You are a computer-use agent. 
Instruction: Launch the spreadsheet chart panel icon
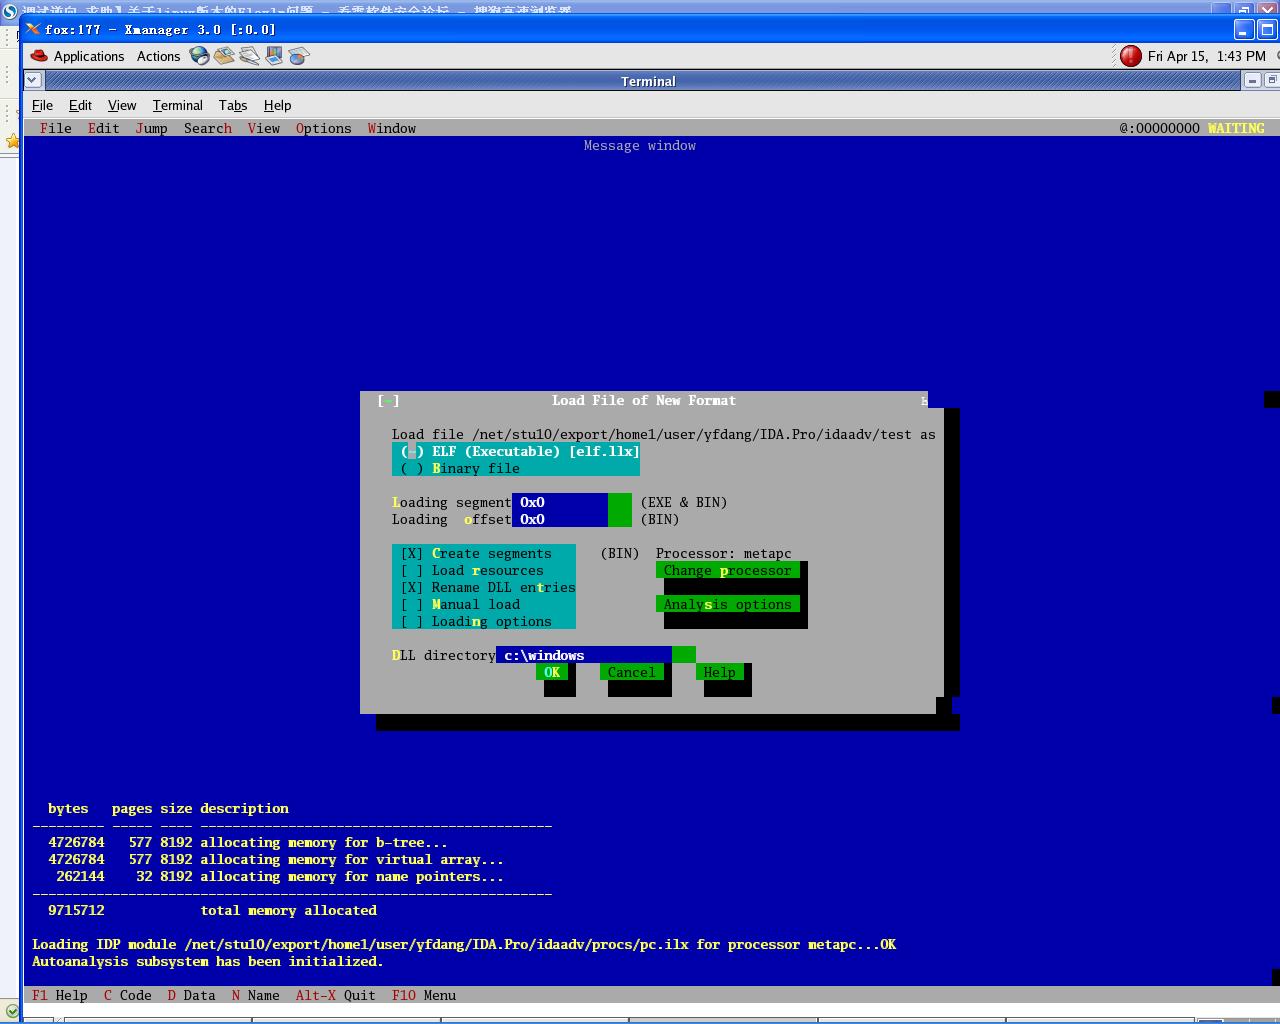[x=298, y=56]
